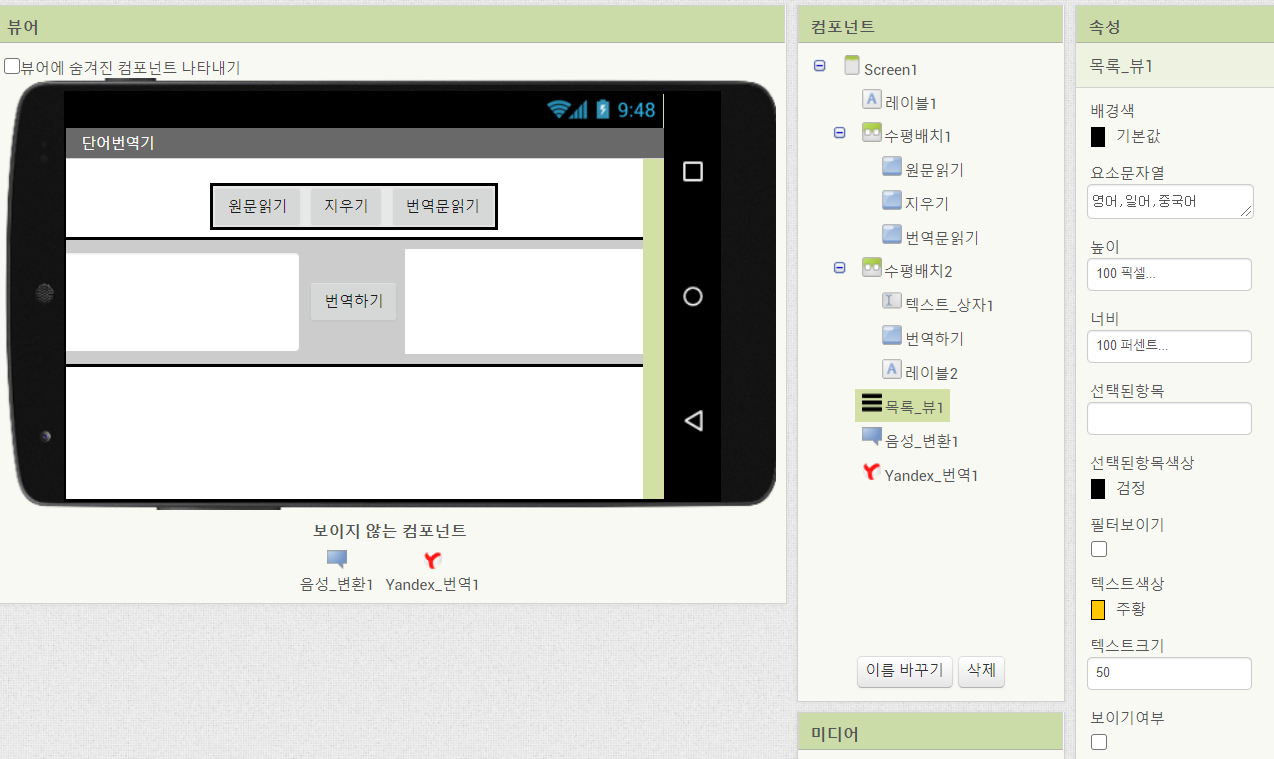The height and width of the screenshot is (759, 1274).
Task: Click the 레이블1 label icon
Action: [x=872, y=100]
